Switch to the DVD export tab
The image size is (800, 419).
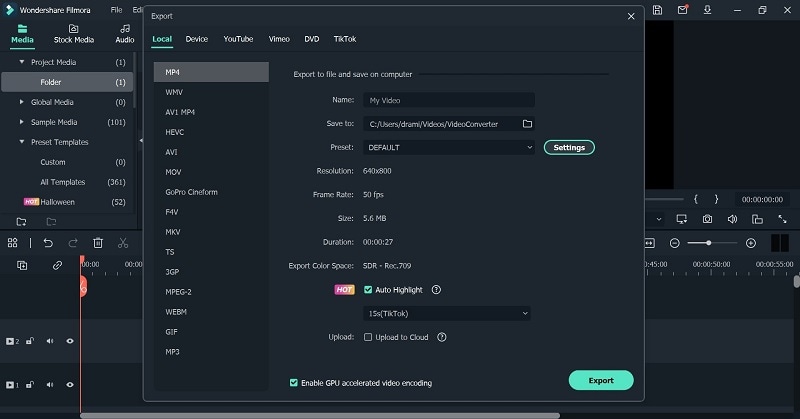point(312,39)
